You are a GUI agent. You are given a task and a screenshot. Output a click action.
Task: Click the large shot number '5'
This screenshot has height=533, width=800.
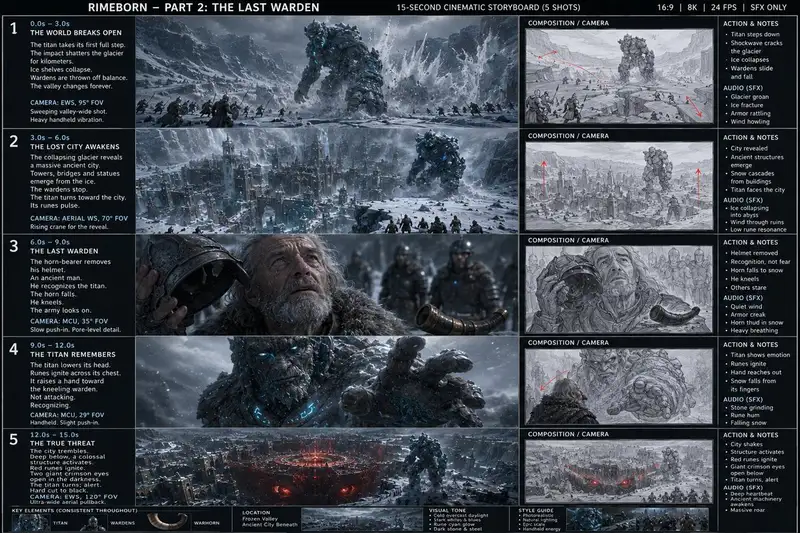coord(14,439)
